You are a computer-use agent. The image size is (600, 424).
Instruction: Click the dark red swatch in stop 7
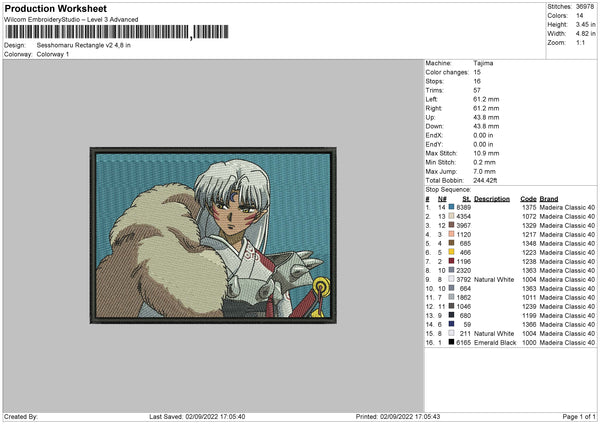(x=452, y=261)
